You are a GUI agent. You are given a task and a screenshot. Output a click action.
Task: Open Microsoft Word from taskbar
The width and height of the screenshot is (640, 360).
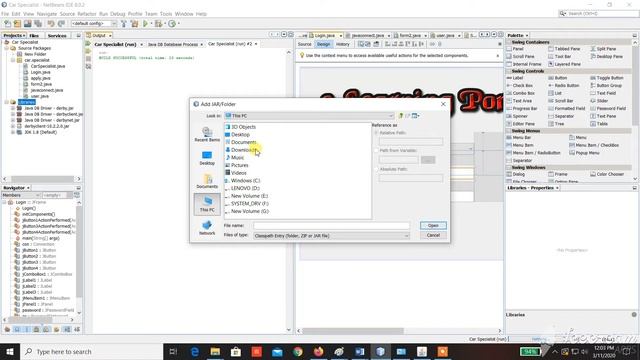point(360,351)
